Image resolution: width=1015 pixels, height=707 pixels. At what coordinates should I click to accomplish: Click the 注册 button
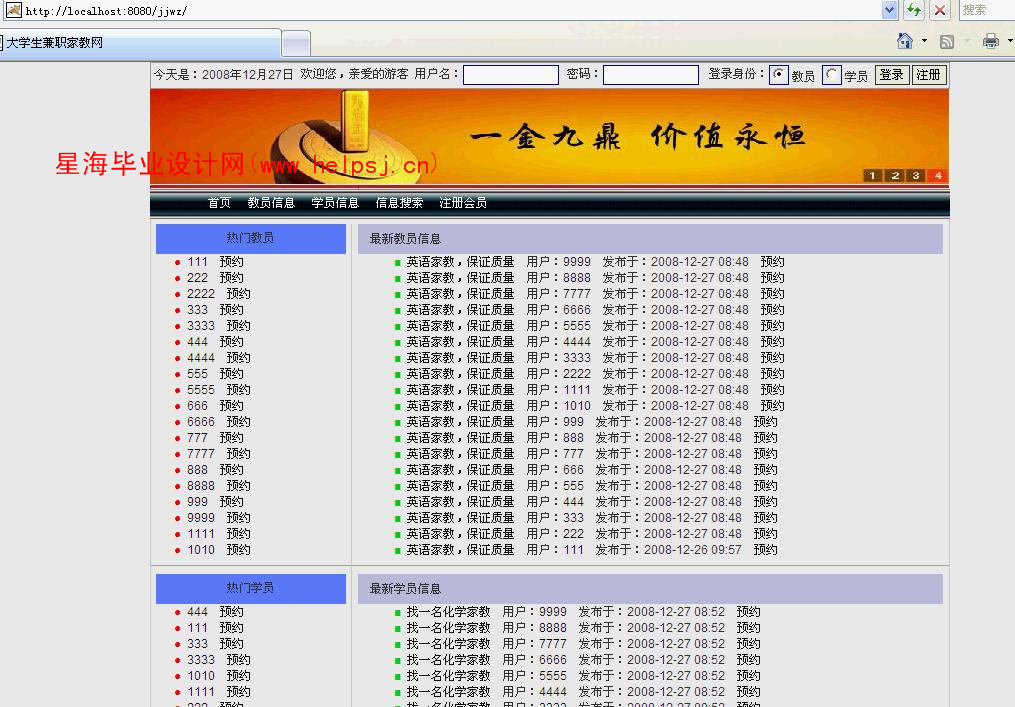click(928, 74)
